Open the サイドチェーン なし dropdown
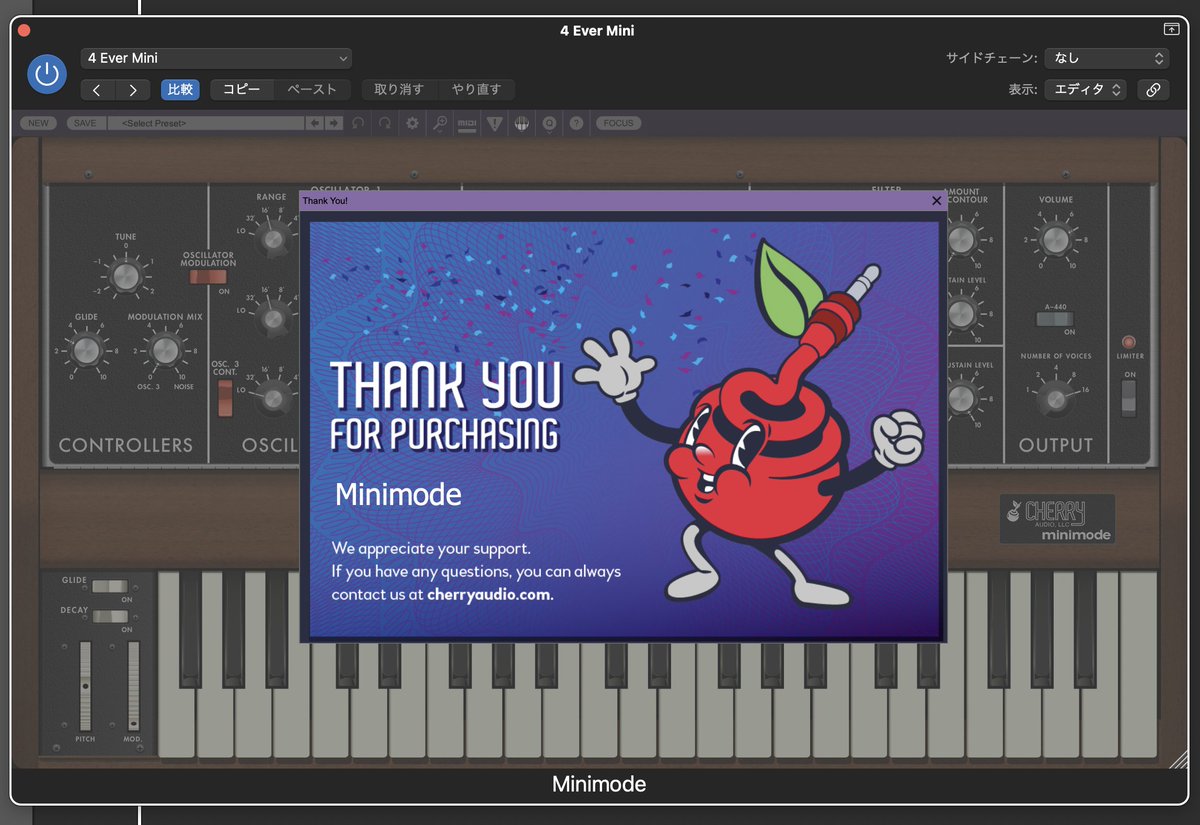 [x=1107, y=58]
